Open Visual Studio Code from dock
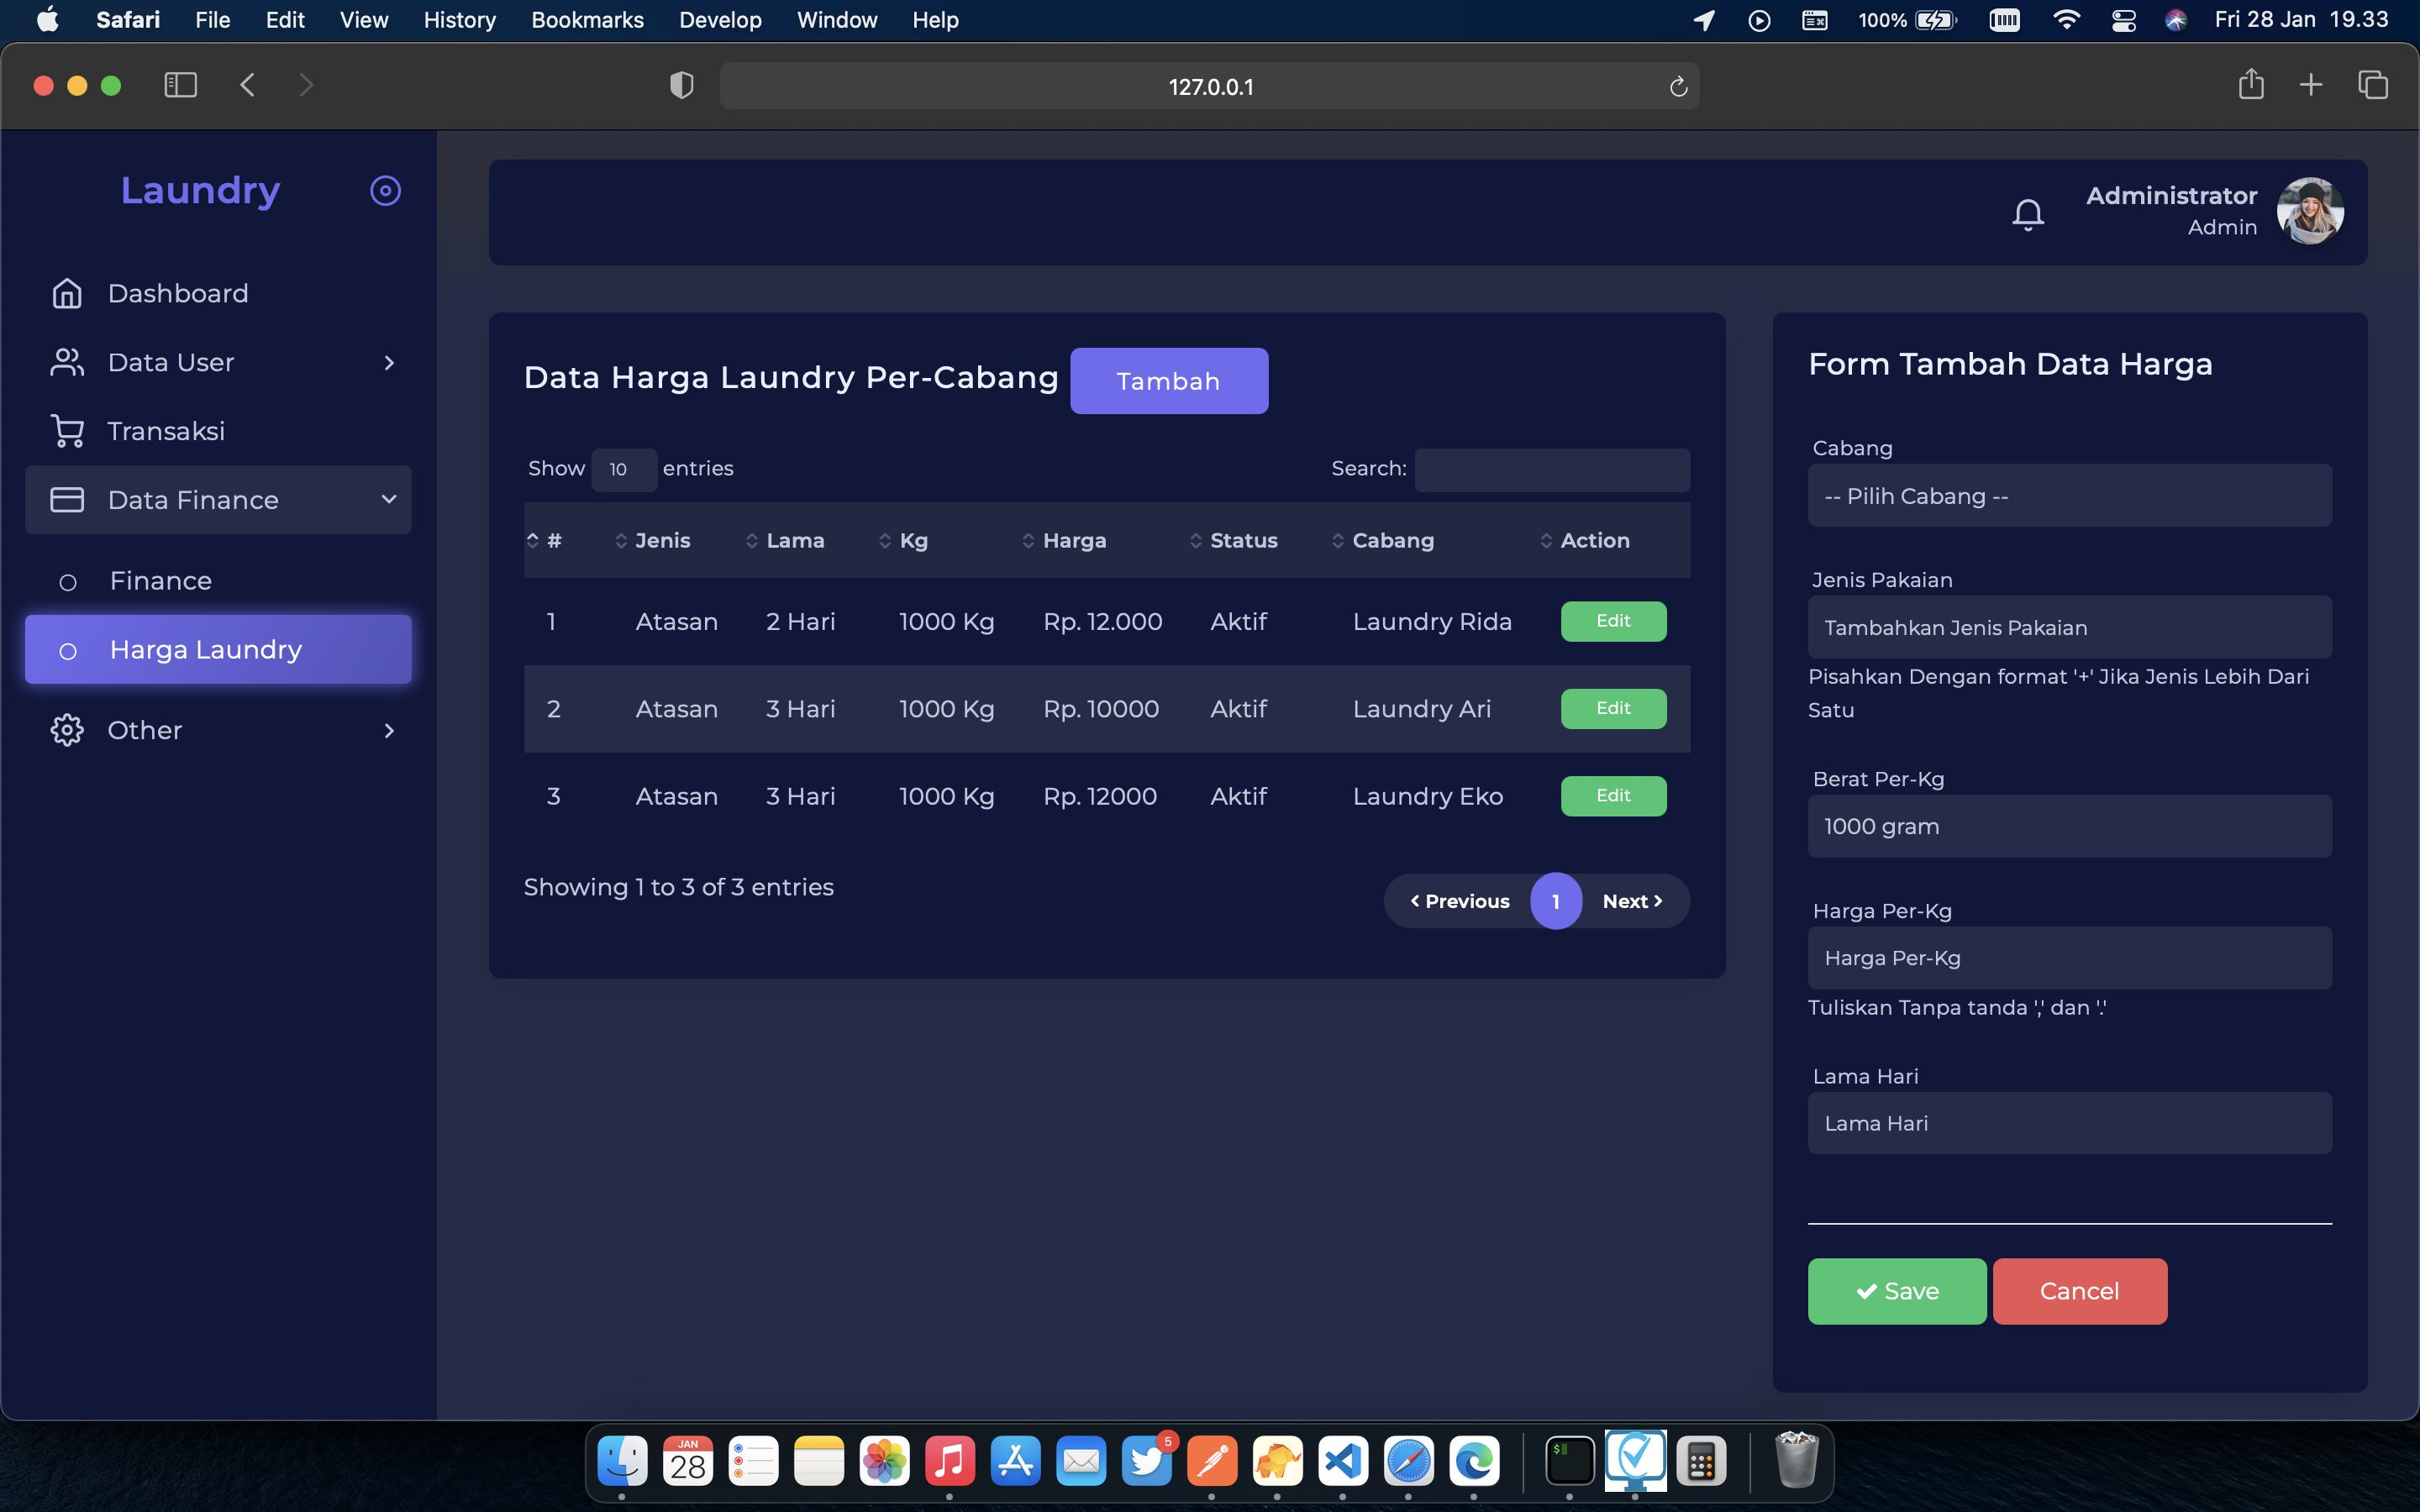 pyautogui.click(x=1342, y=1461)
